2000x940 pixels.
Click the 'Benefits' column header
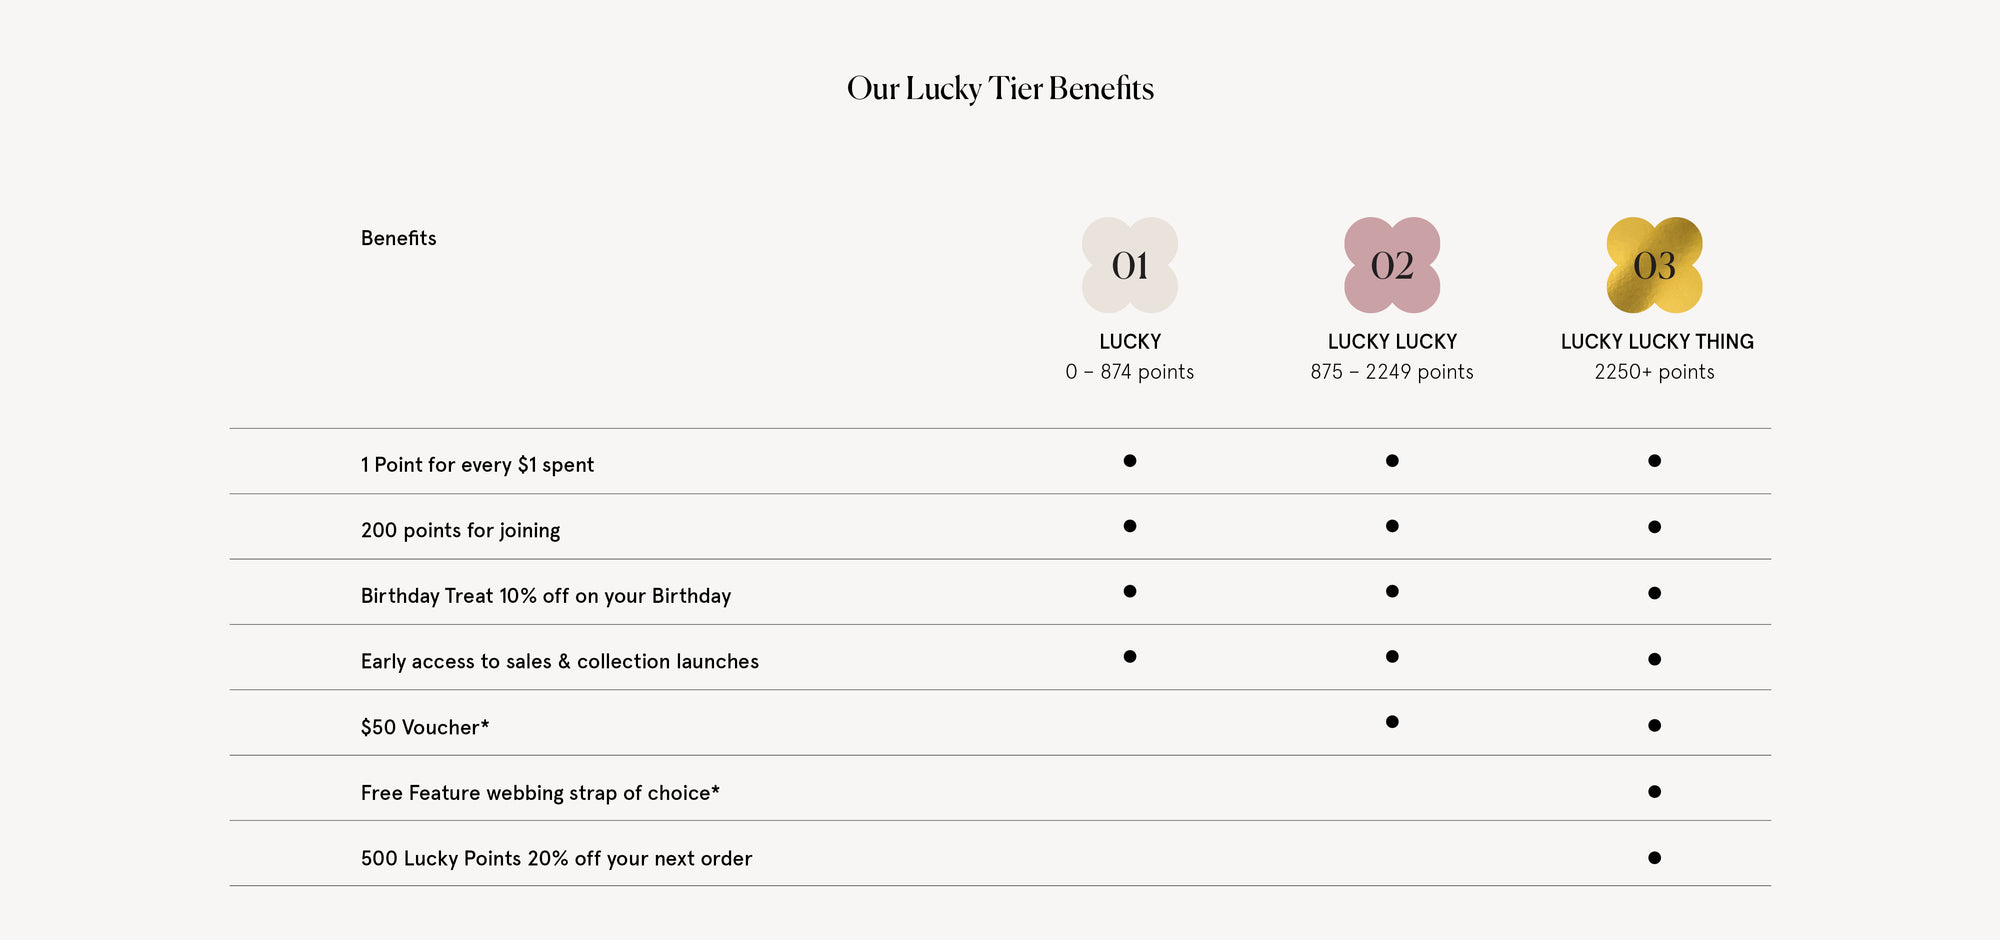pos(398,238)
